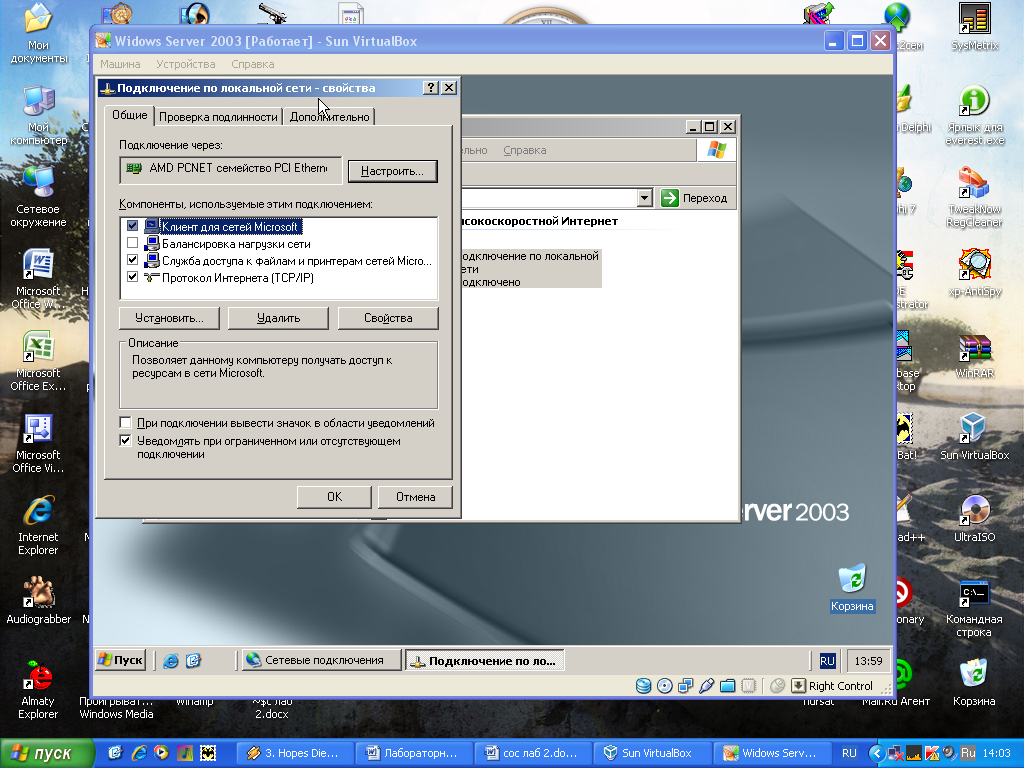Open Справка menu in Network Connections window

point(524,150)
